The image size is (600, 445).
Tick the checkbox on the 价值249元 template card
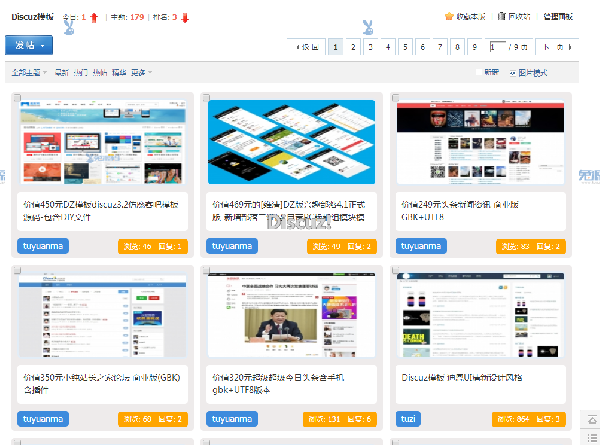pos(396,98)
